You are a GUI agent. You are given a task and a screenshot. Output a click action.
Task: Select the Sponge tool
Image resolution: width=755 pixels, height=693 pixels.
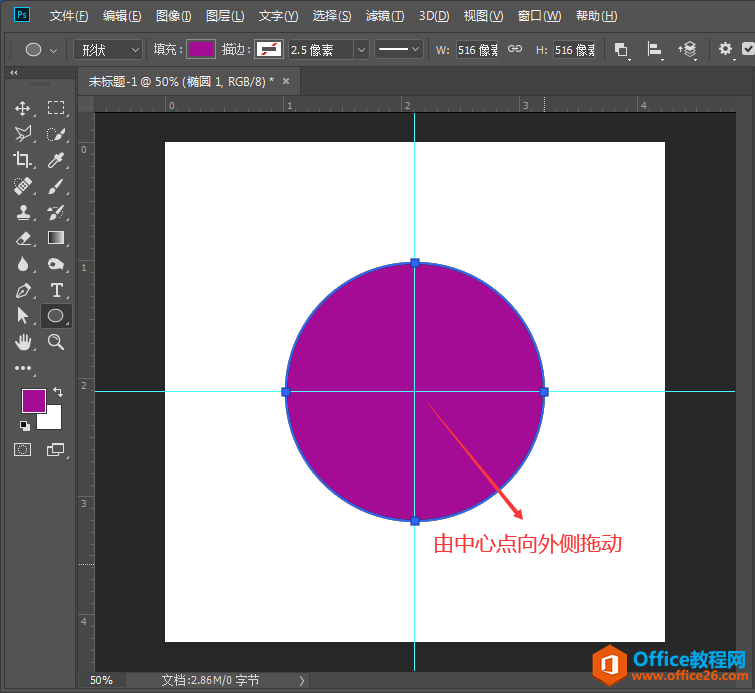[56, 264]
